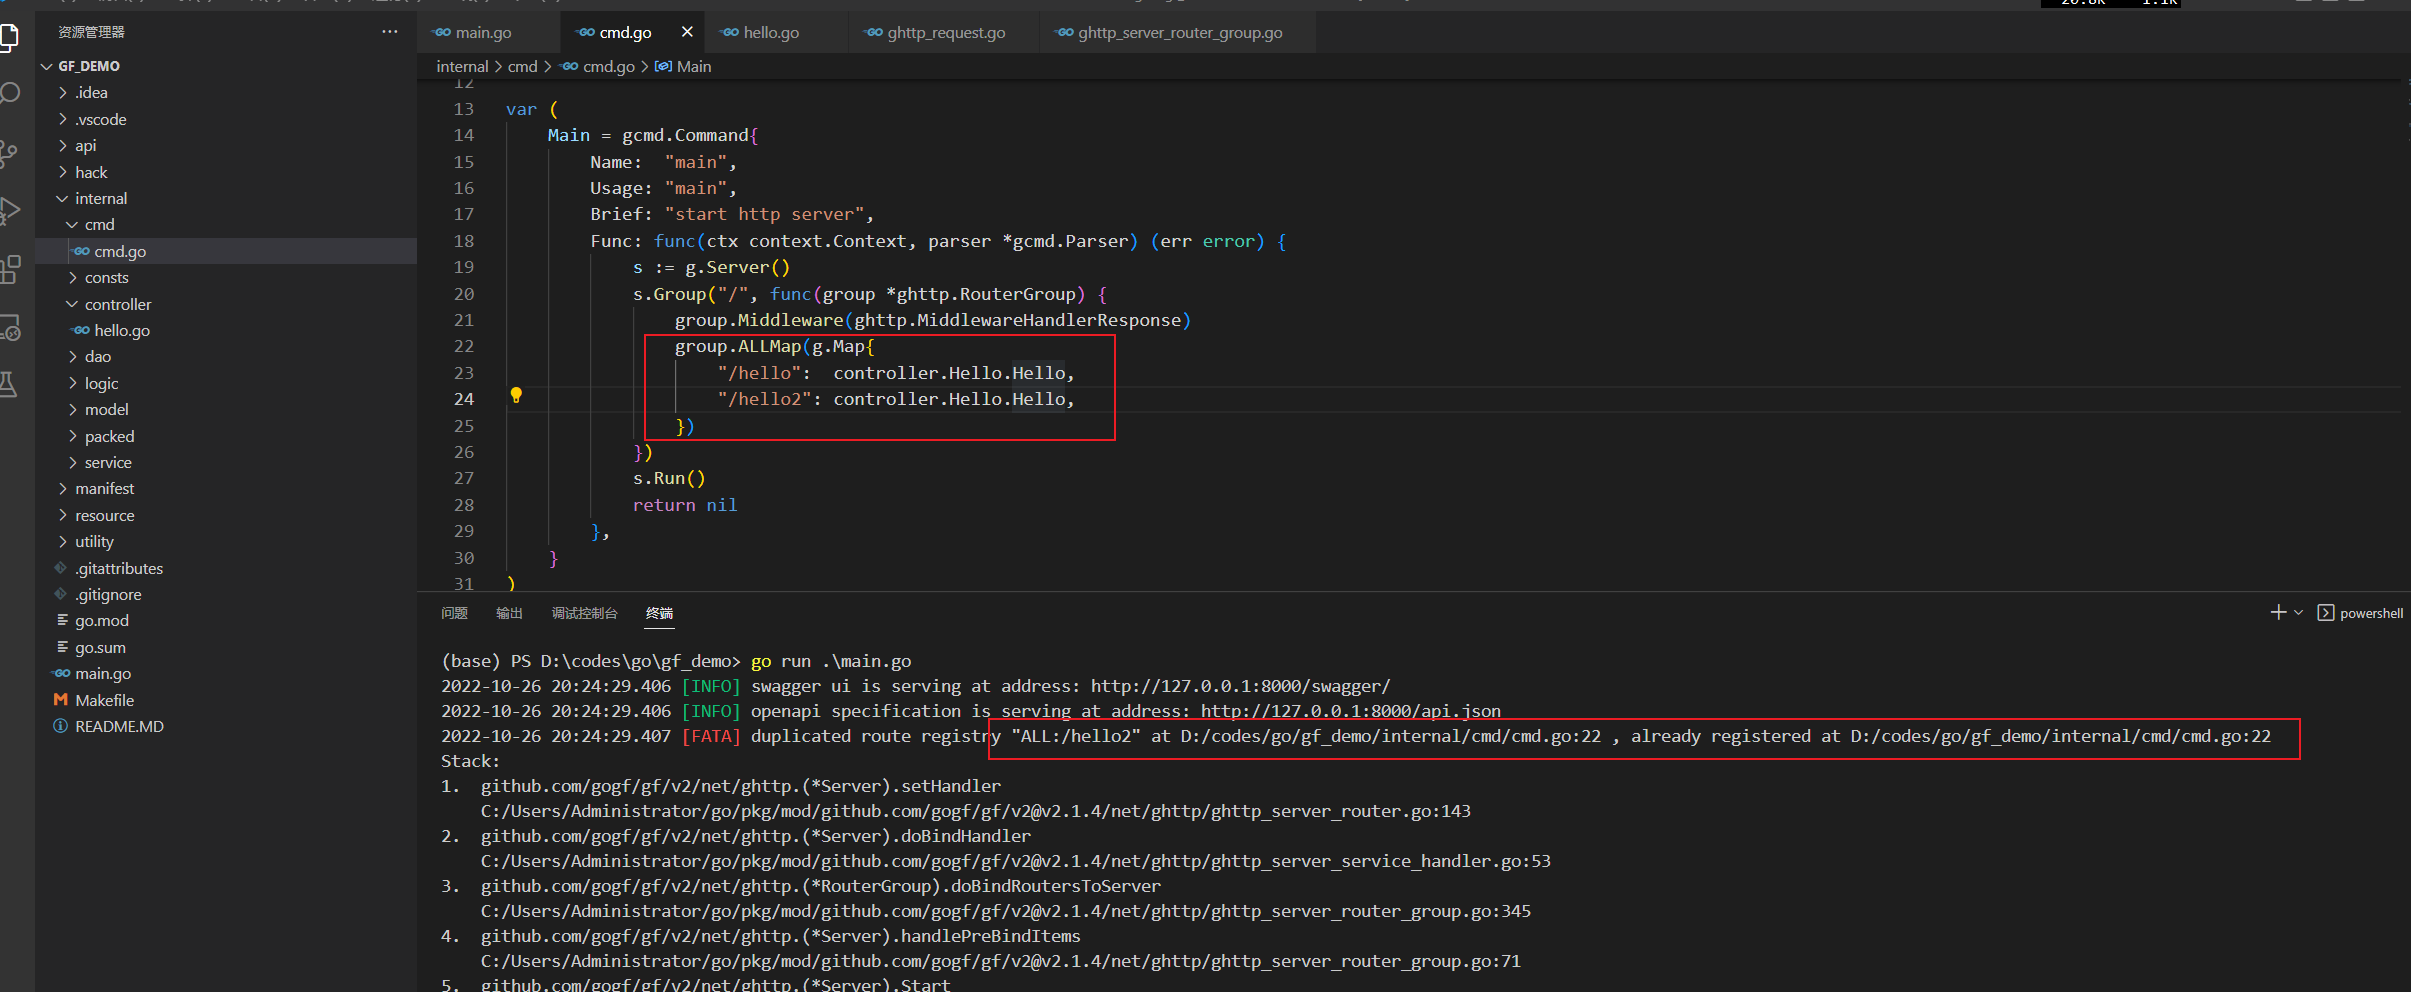Viewport: 2411px width, 992px height.
Task: Click the lightbulb quick fix on line 24
Action: click(517, 396)
